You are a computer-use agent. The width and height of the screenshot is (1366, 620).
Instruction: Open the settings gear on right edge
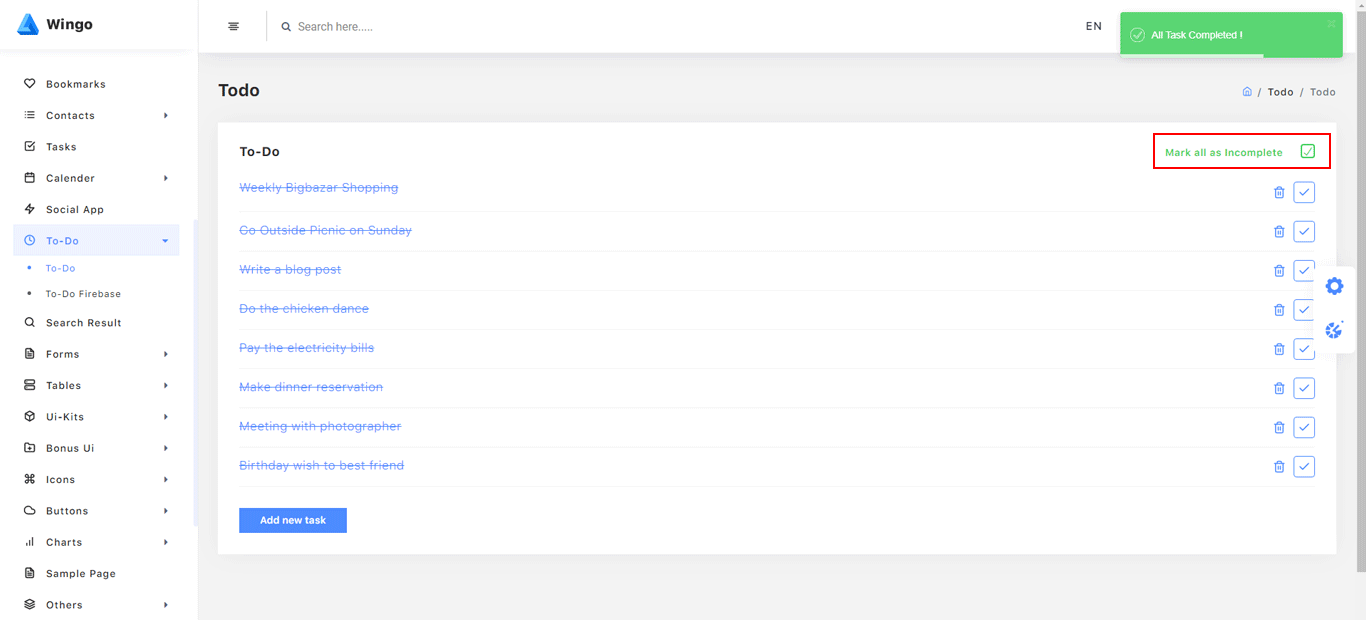point(1334,287)
